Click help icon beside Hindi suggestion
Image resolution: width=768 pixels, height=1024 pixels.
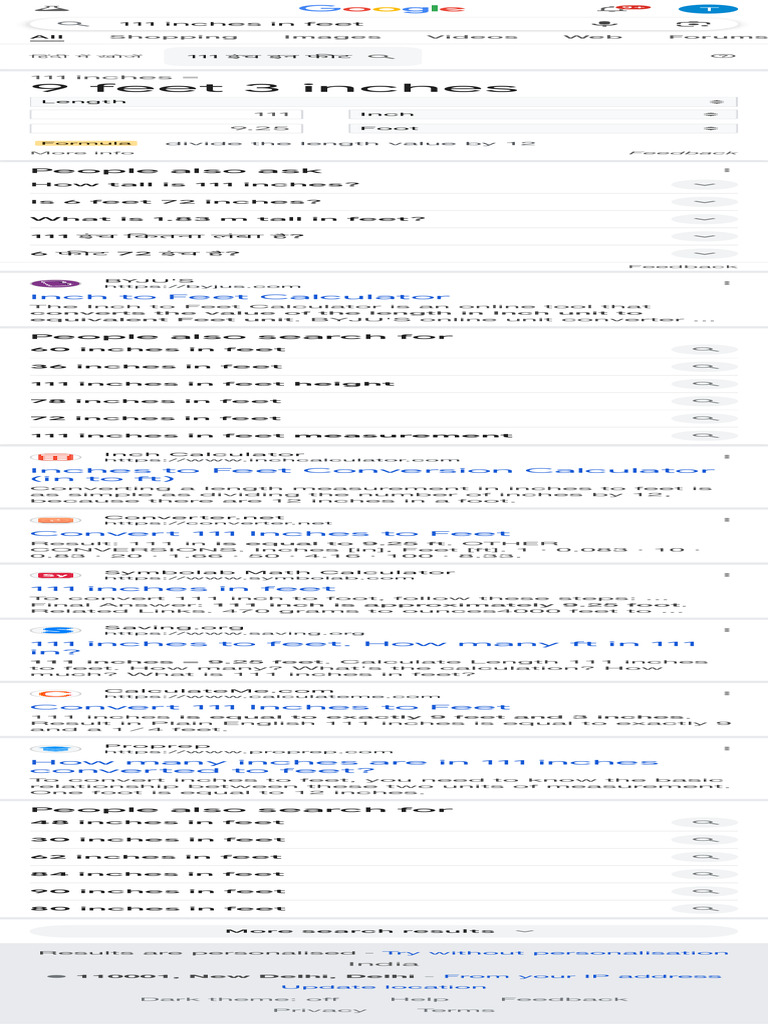point(722,57)
